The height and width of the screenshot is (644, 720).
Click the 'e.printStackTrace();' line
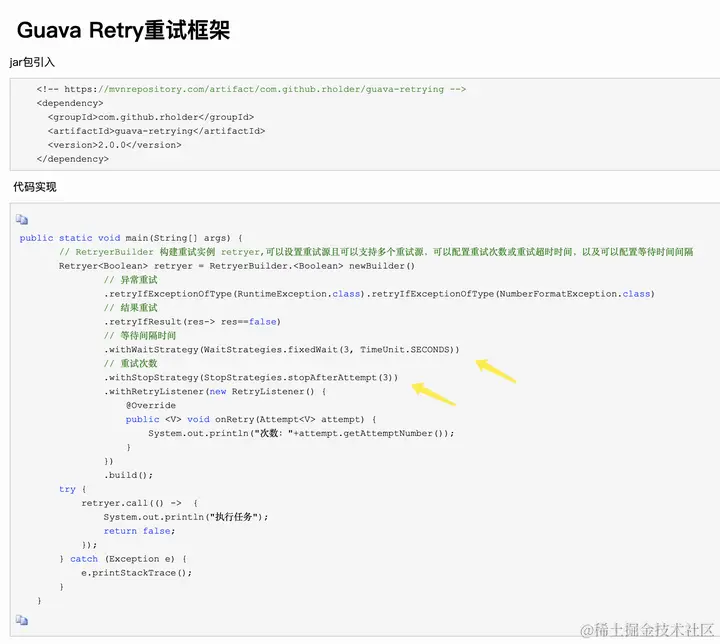coord(136,572)
